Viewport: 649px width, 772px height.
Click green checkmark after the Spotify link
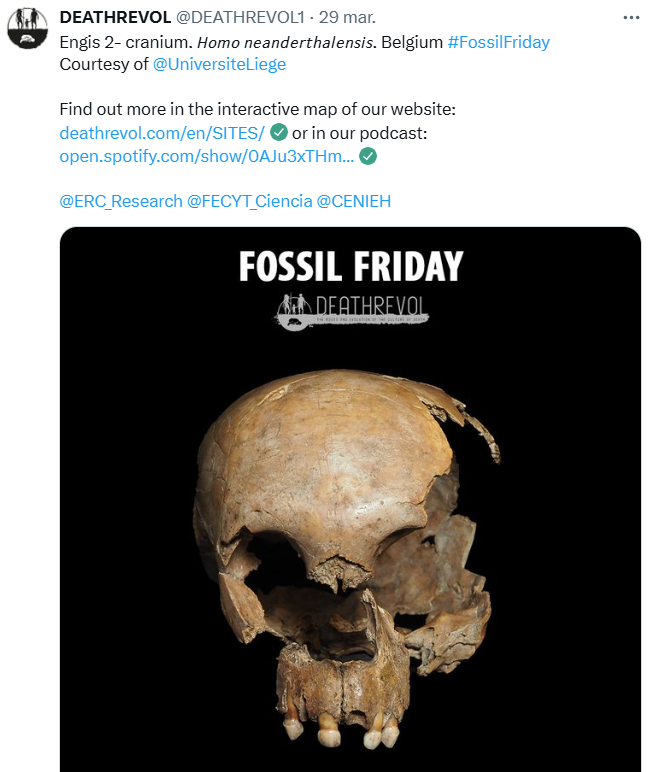tap(368, 156)
